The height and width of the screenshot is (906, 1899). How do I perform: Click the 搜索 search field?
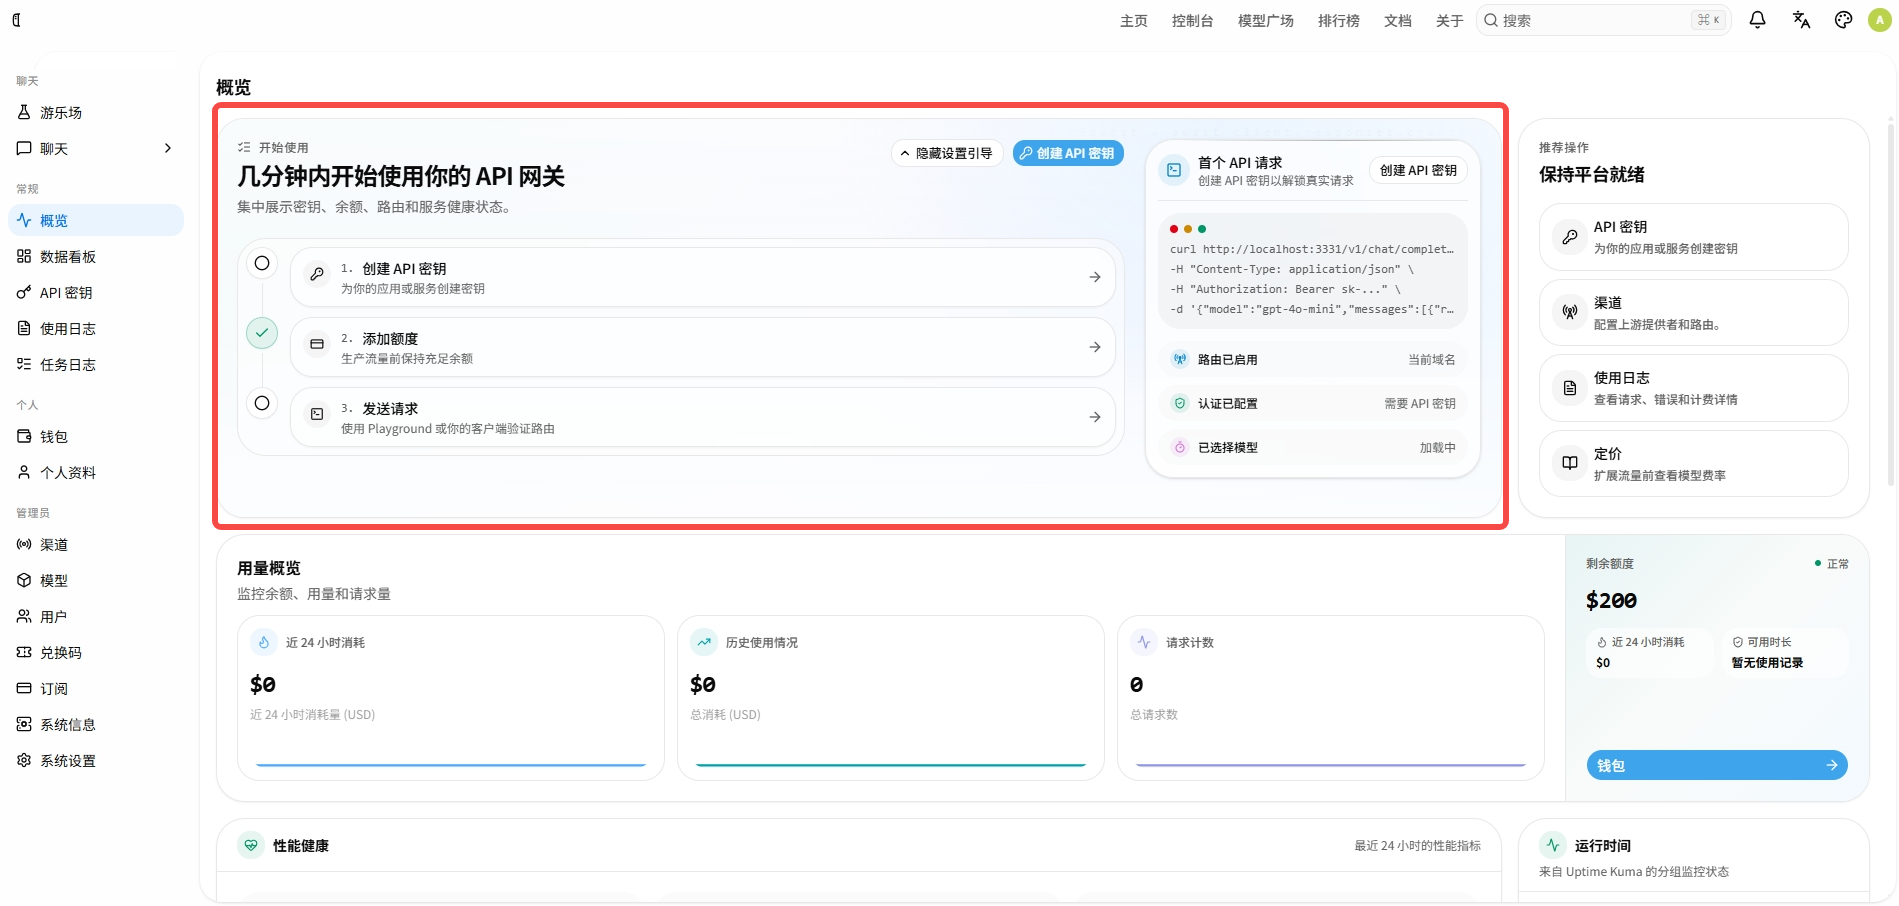coord(1603,20)
